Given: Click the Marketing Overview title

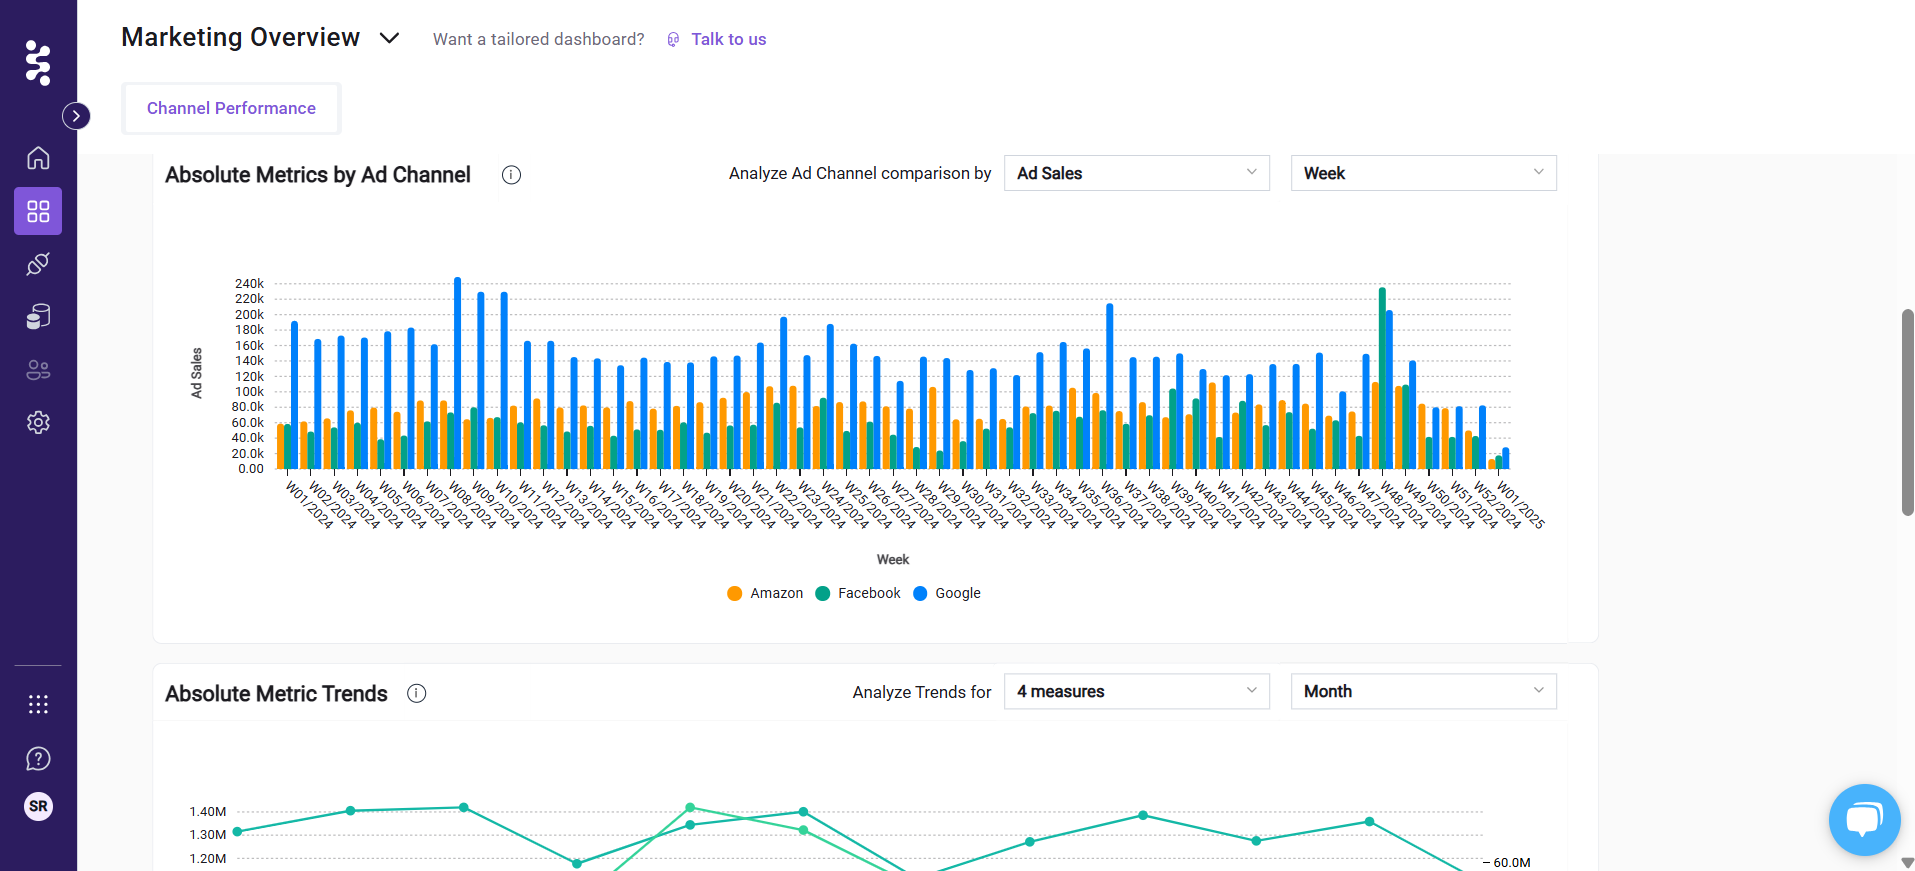Looking at the screenshot, I should 240,37.
